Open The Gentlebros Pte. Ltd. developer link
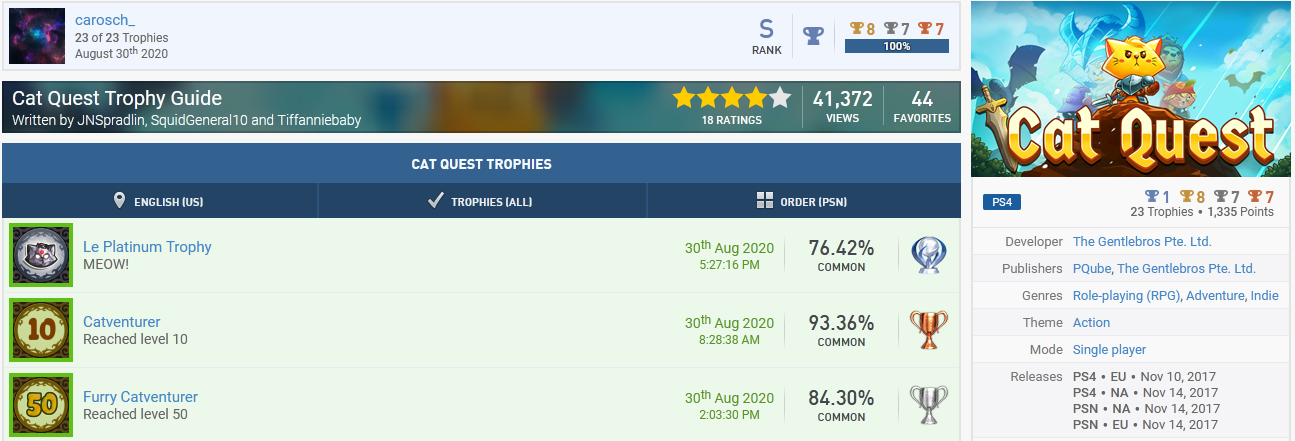The height and width of the screenshot is (441, 1295). click(1142, 241)
